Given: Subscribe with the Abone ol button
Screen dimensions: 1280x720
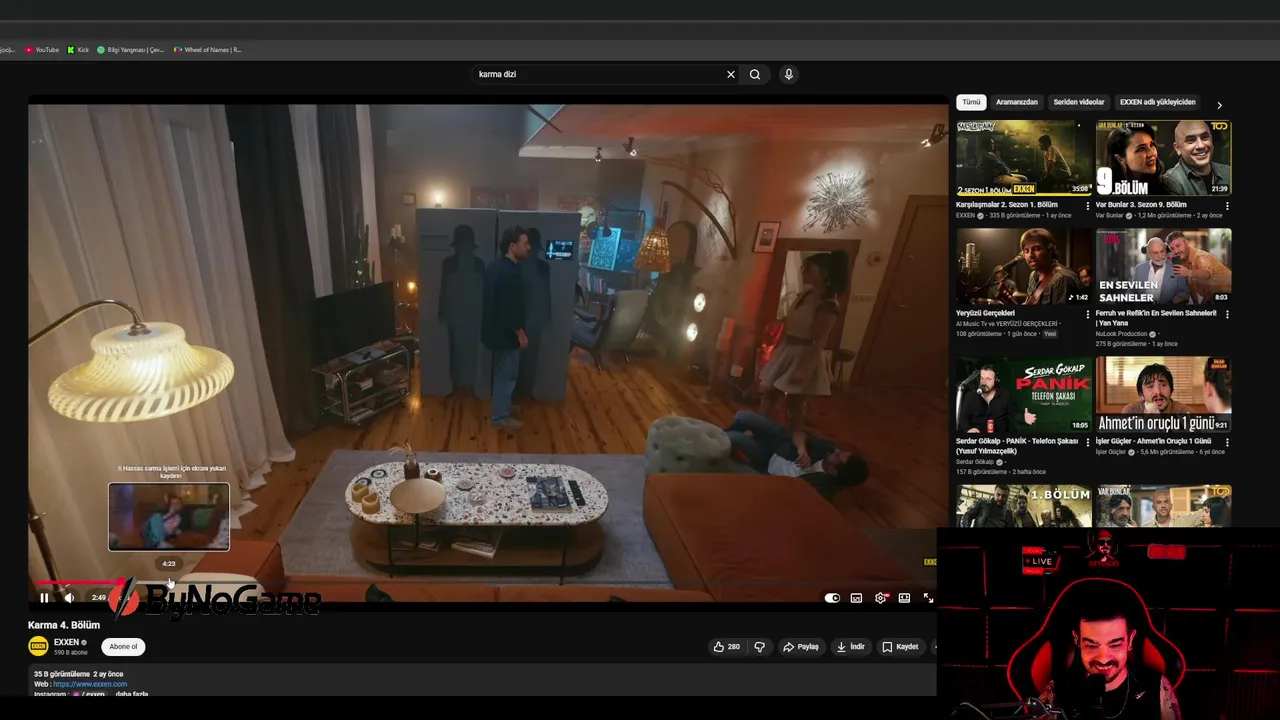Looking at the screenshot, I should (123, 647).
